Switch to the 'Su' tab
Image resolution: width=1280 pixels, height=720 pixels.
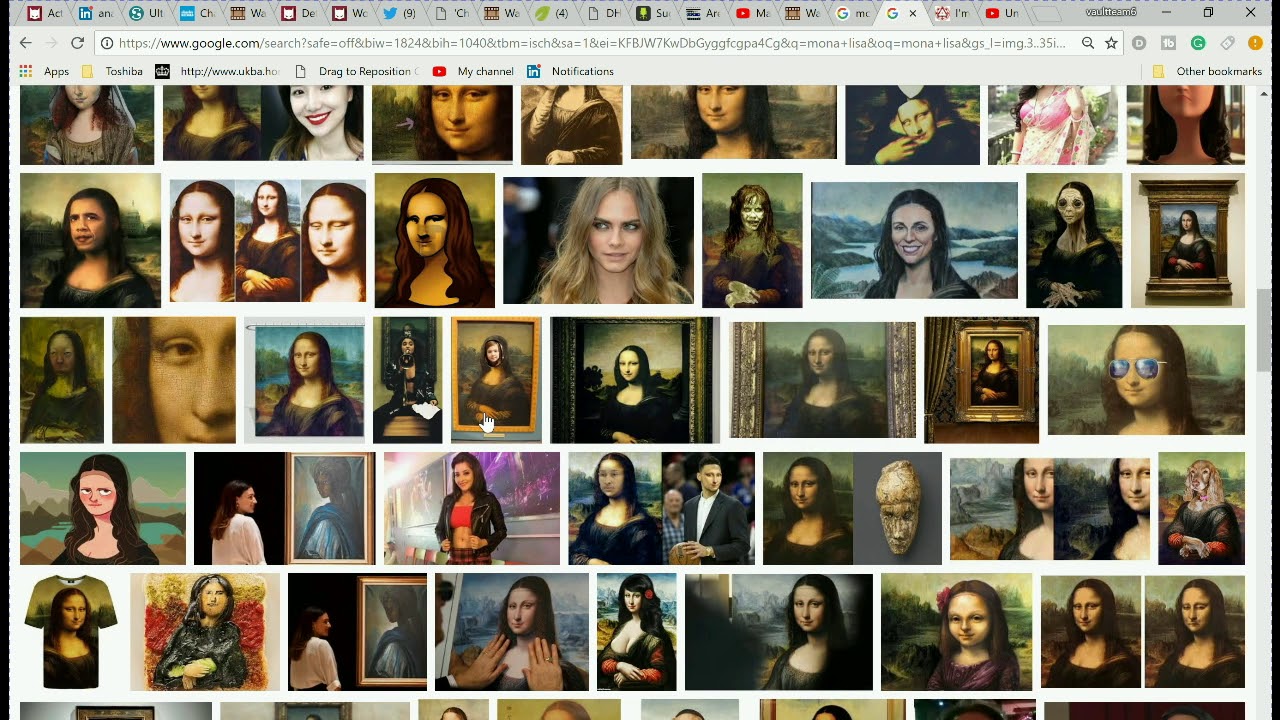coord(653,13)
